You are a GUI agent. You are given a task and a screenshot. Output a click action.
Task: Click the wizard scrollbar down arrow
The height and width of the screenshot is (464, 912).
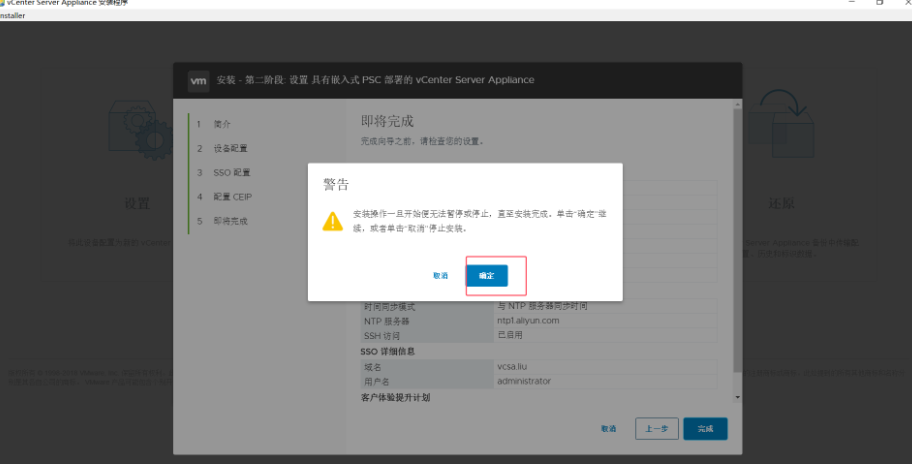pos(738,397)
